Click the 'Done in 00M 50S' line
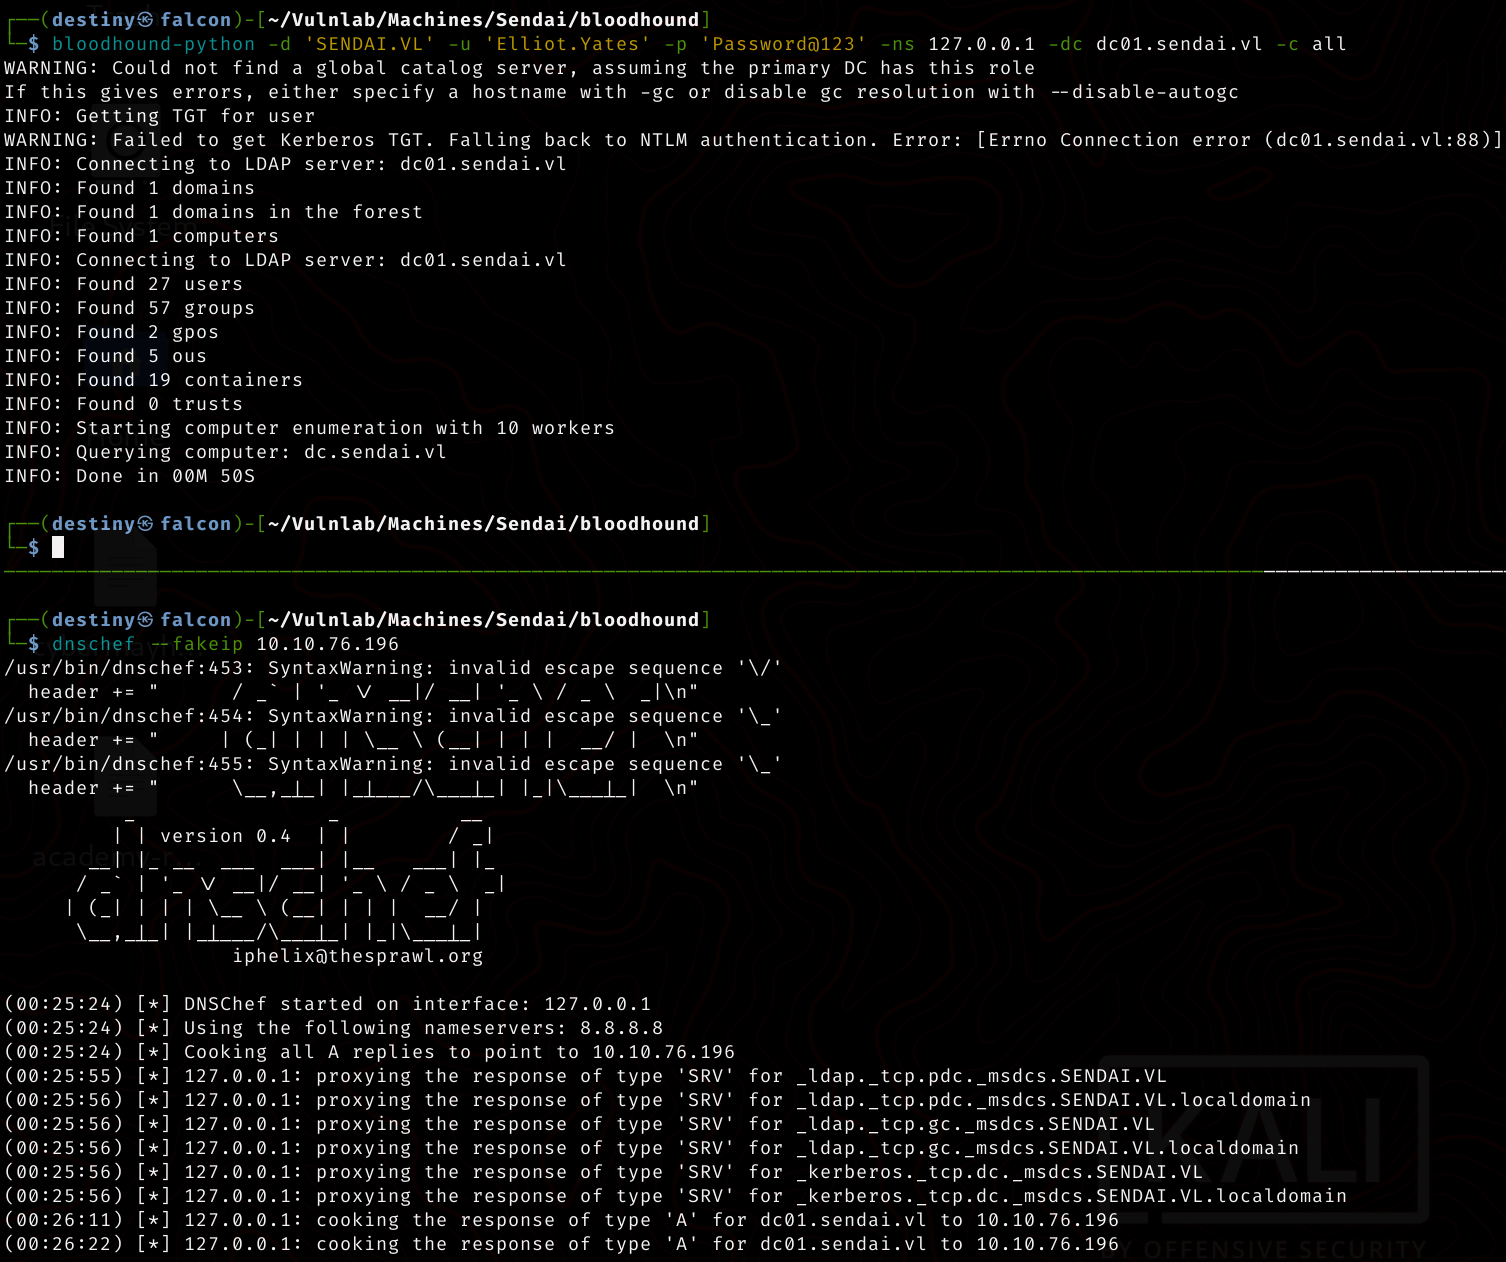 pos(129,476)
